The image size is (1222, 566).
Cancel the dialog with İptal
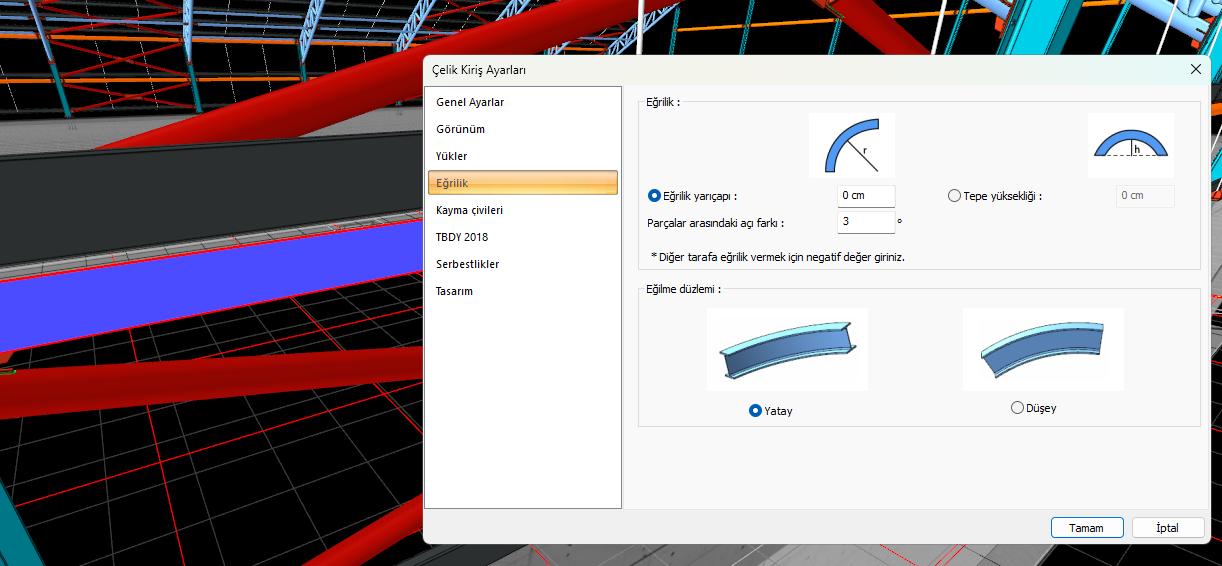point(1167,528)
